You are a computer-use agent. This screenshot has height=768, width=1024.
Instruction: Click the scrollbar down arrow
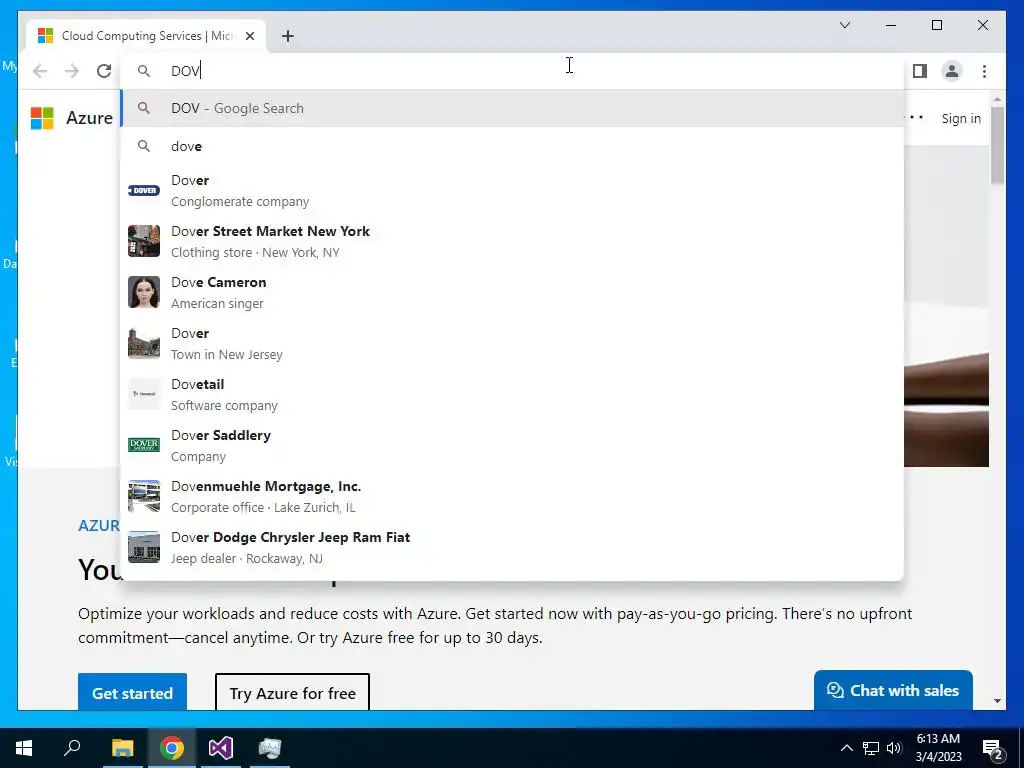point(997,701)
